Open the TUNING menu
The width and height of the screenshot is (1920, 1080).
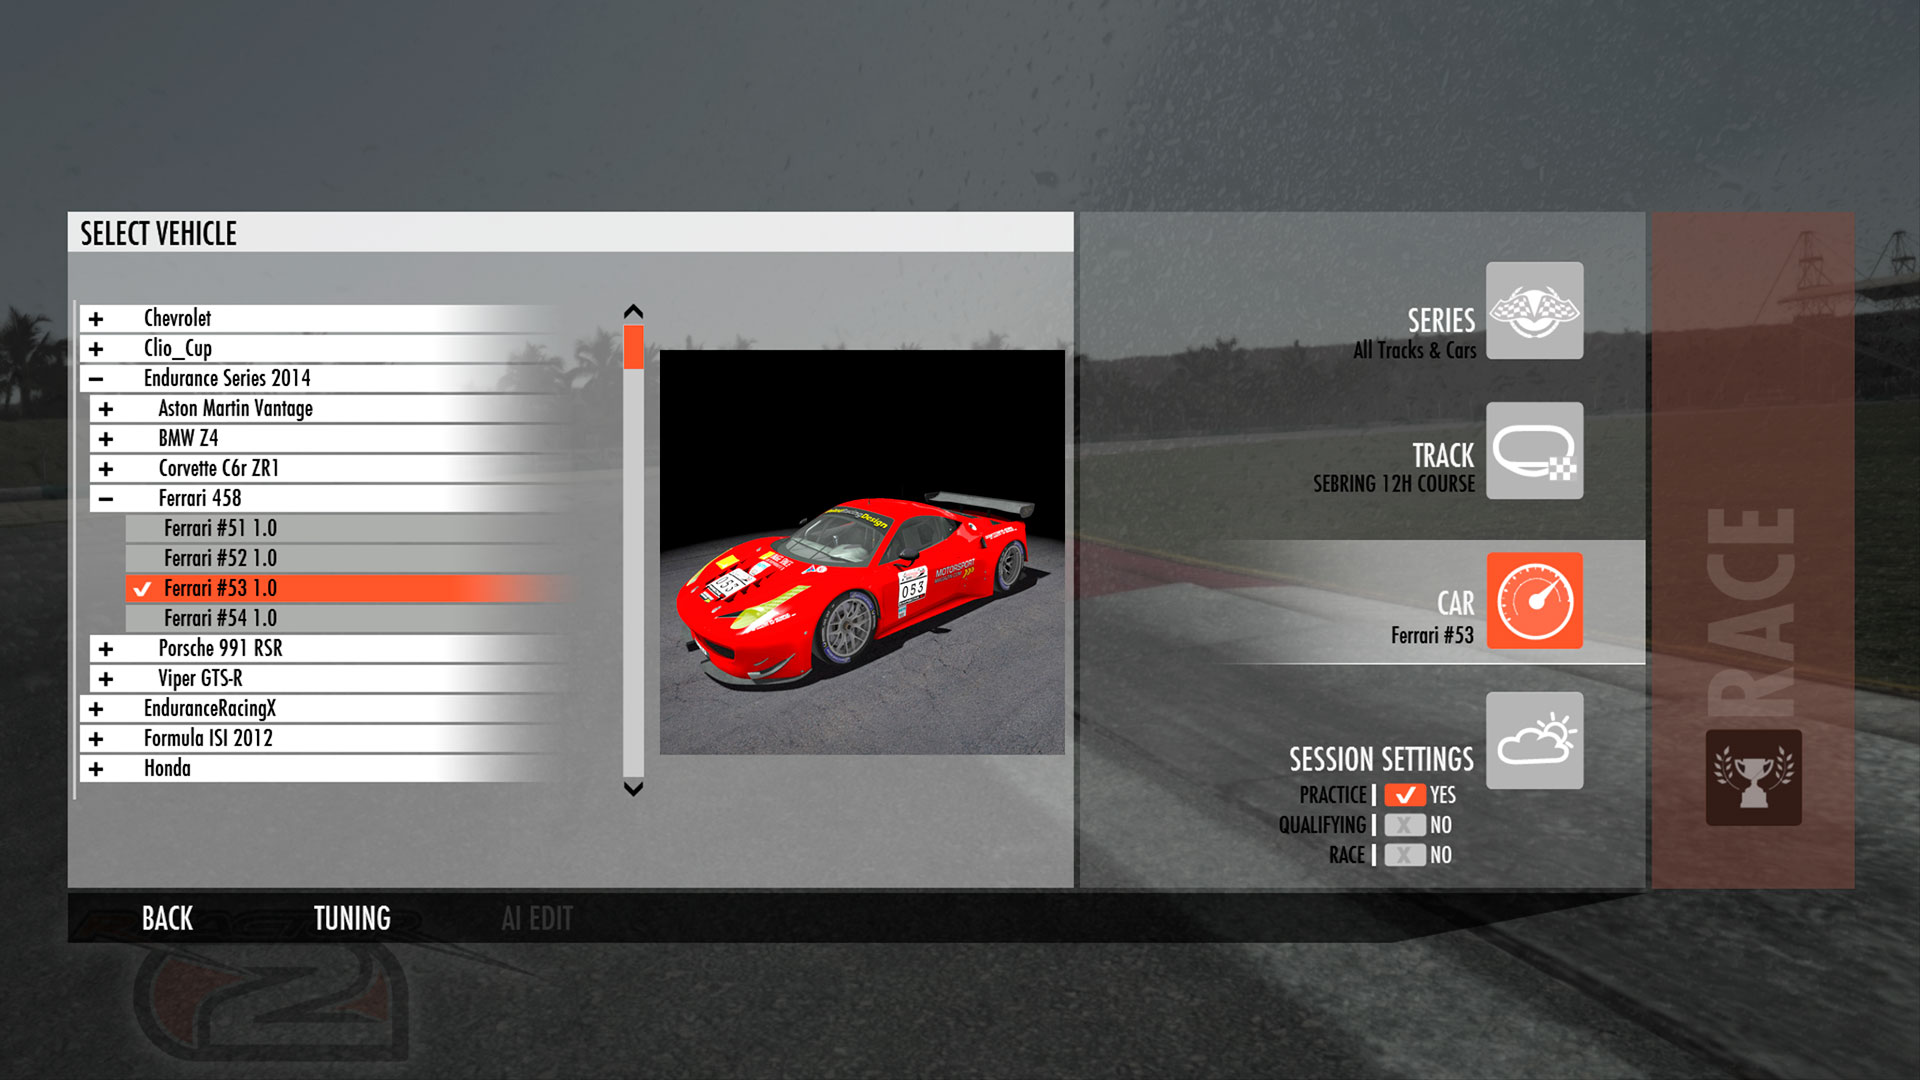click(352, 918)
